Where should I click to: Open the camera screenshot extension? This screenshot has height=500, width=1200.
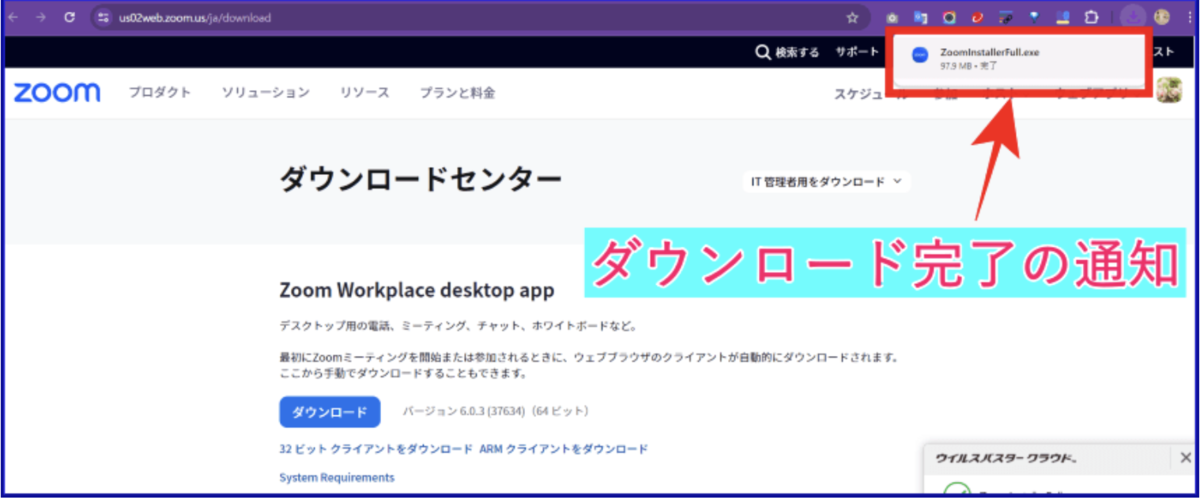[893, 17]
